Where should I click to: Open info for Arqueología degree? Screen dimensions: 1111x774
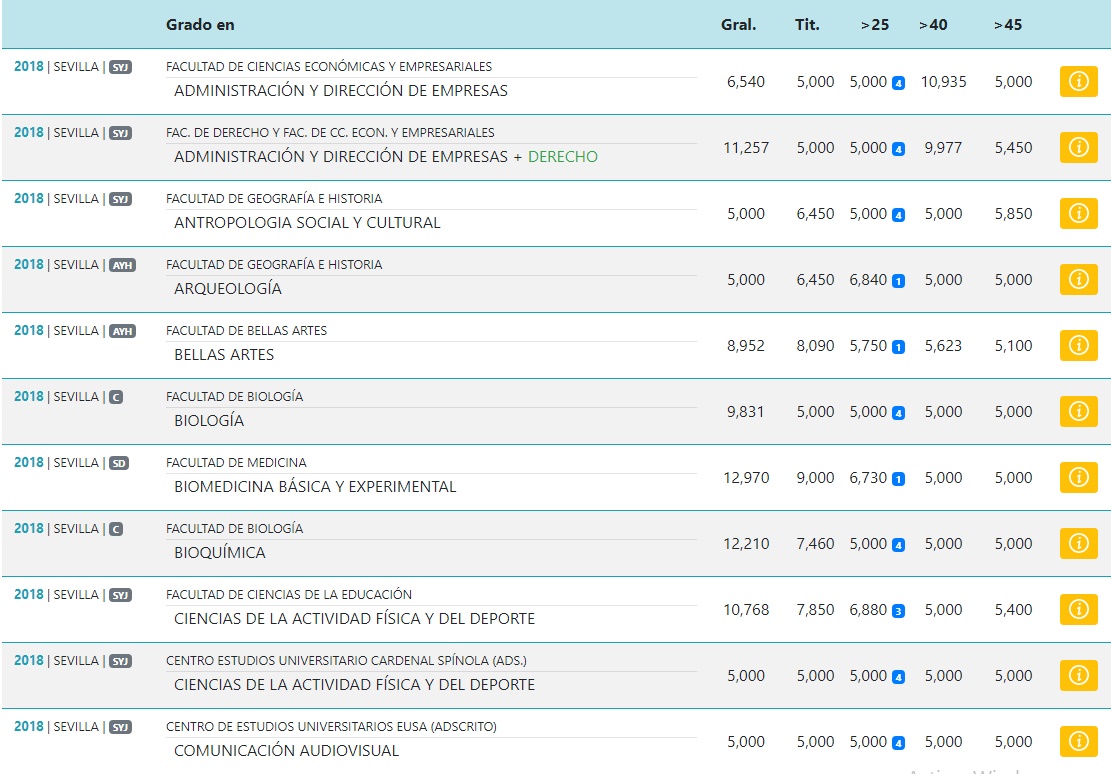coord(1078,280)
